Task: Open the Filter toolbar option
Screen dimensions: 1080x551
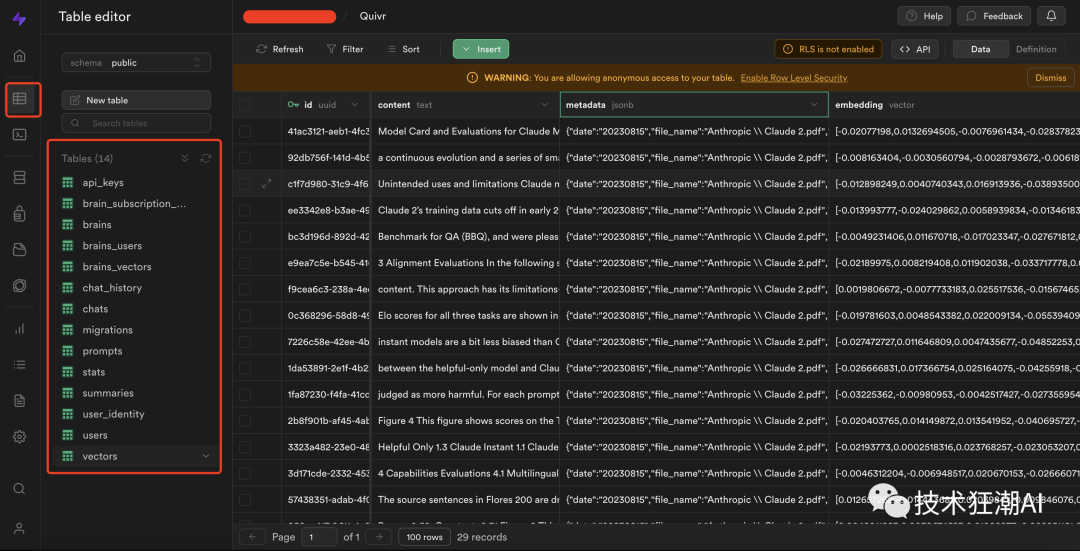Action: tap(345, 49)
